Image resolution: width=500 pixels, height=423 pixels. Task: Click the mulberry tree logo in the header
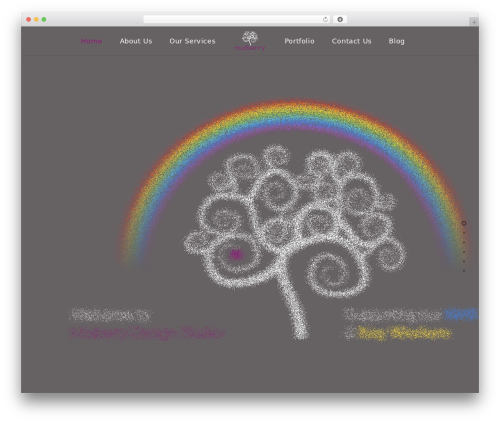click(250, 41)
